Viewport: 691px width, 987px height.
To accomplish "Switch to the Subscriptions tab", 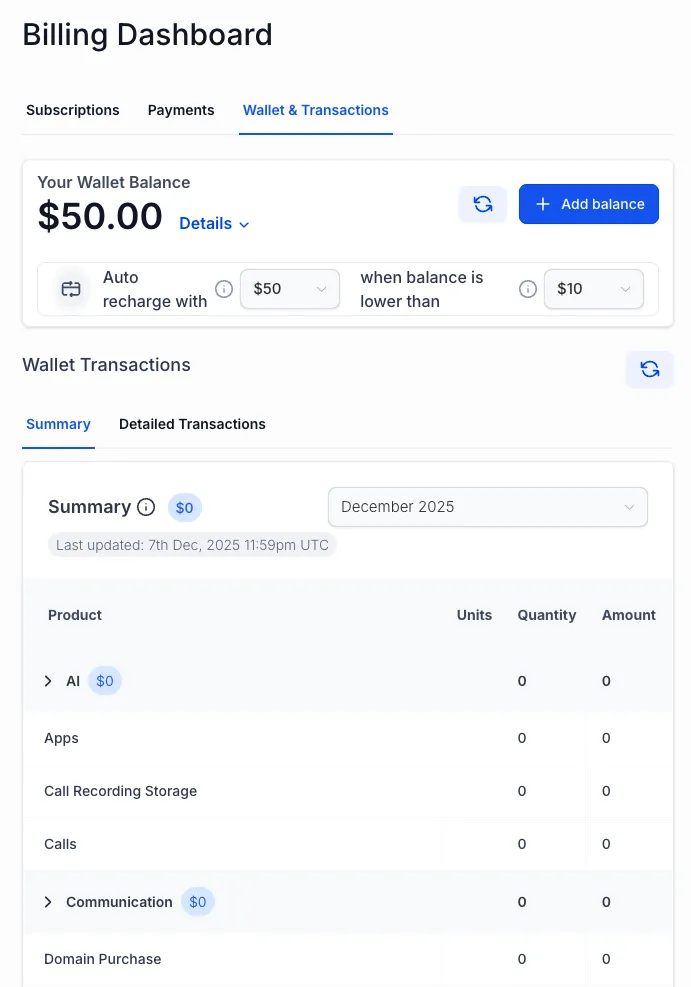I will coord(73,110).
